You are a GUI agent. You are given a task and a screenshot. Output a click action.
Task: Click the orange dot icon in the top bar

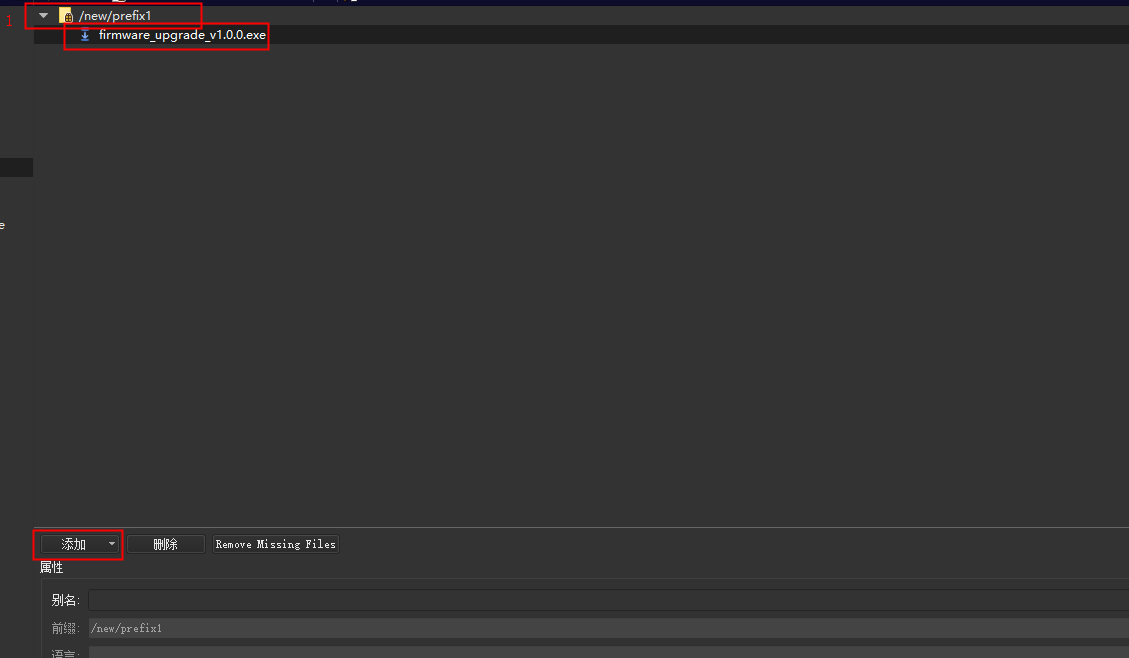[345, 3]
